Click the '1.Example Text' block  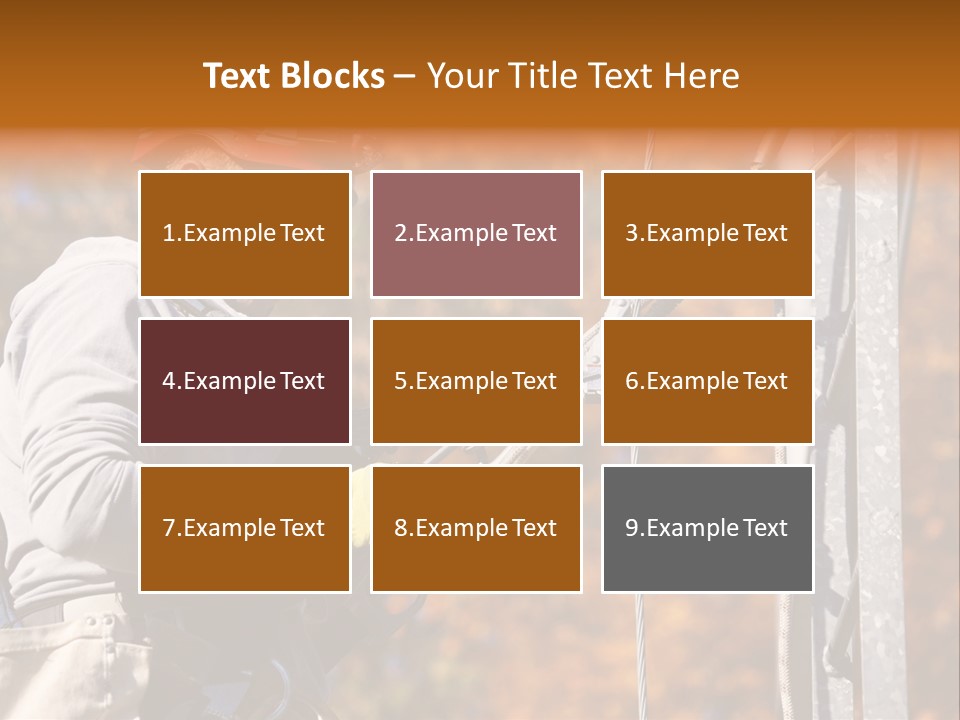coord(245,234)
